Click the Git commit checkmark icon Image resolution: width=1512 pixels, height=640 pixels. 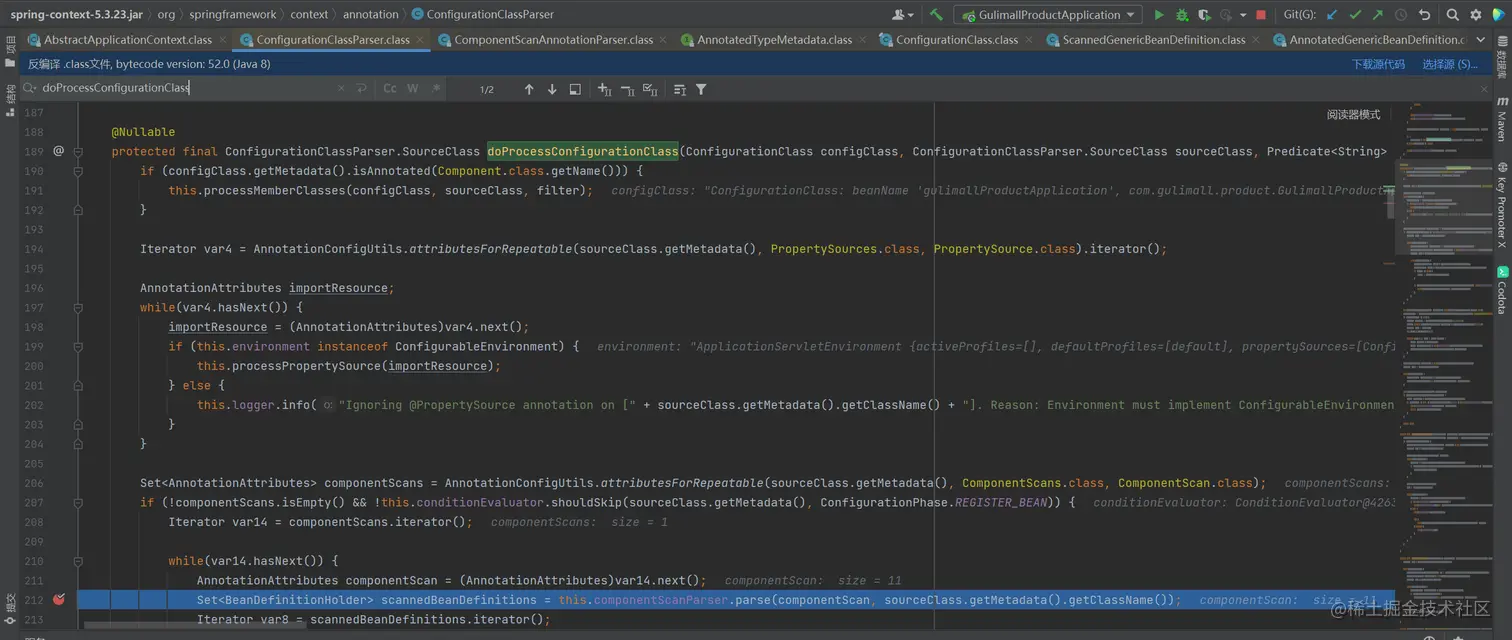coord(1355,15)
